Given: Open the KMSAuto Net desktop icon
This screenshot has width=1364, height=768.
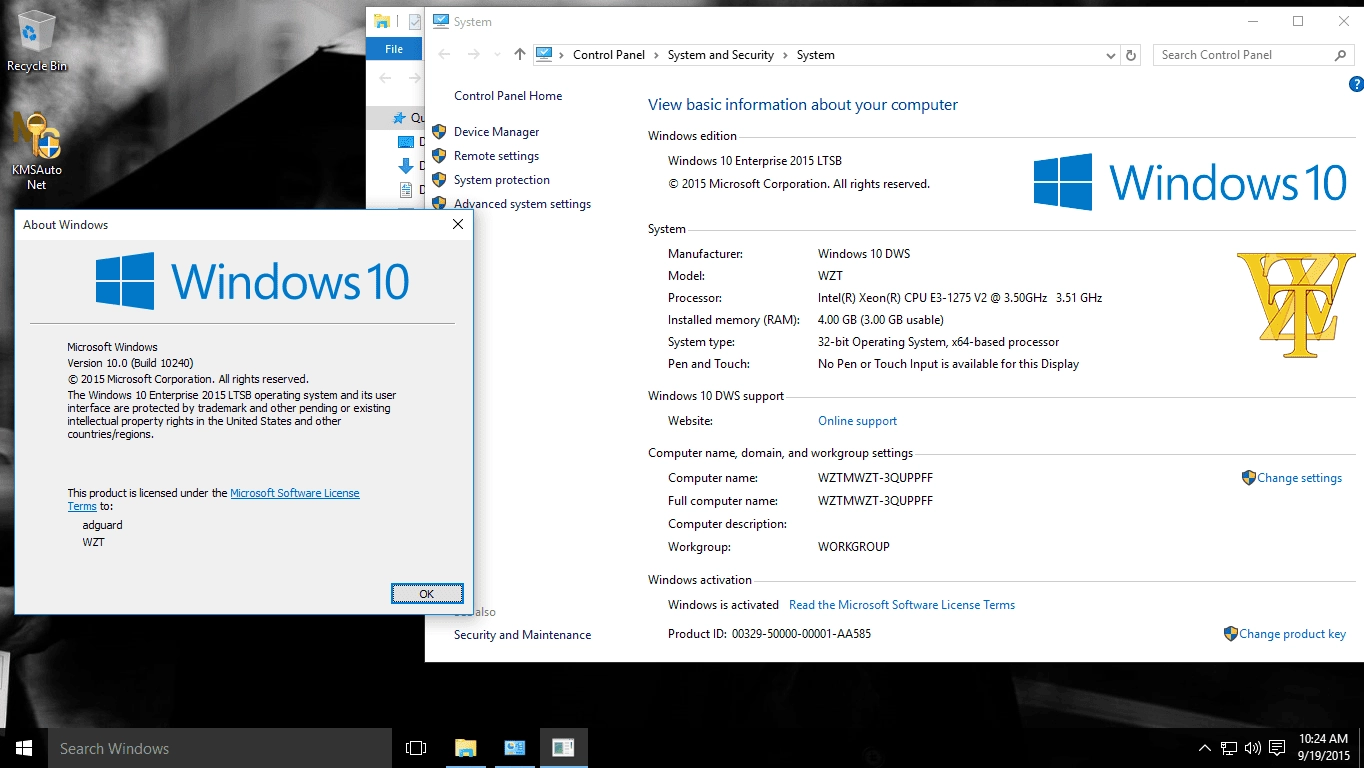Looking at the screenshot, I should (x=37, y=151).
